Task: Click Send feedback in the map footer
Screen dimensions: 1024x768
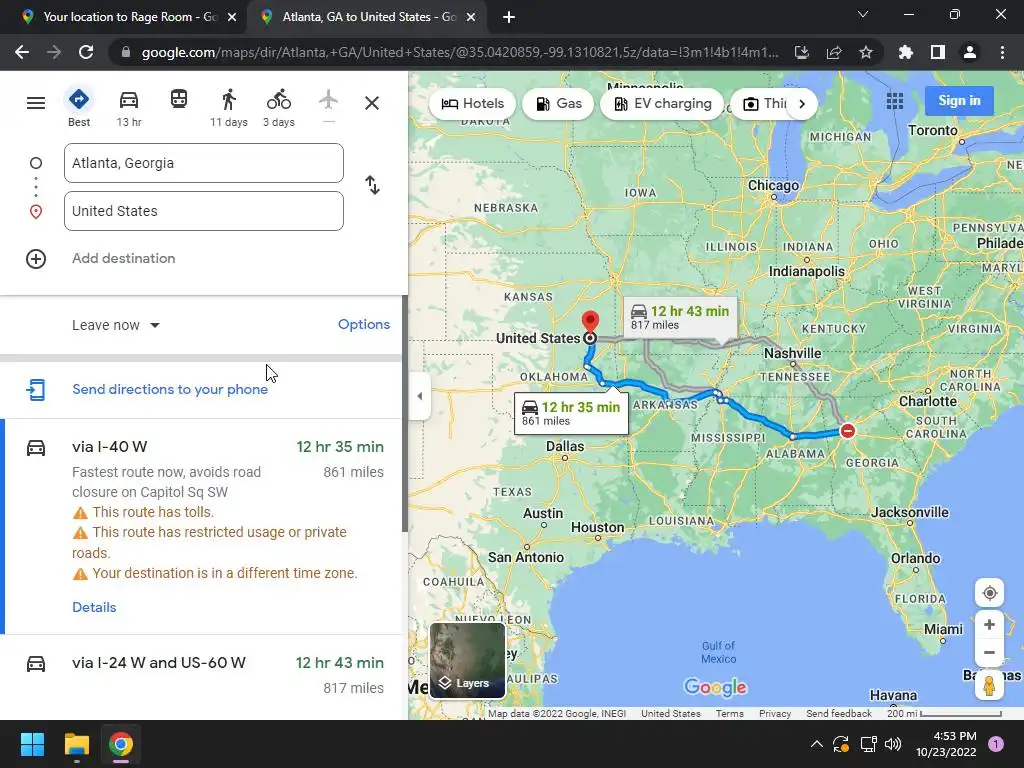Action: pyautogui.click(x=839, y=713)
